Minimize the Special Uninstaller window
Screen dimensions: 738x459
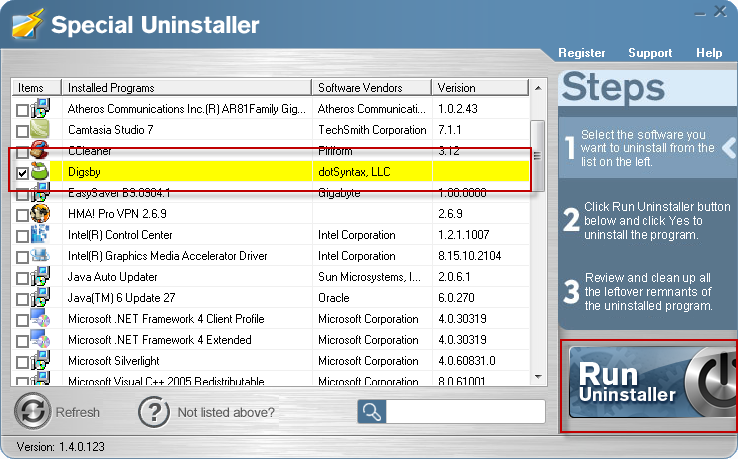point(700,13)
